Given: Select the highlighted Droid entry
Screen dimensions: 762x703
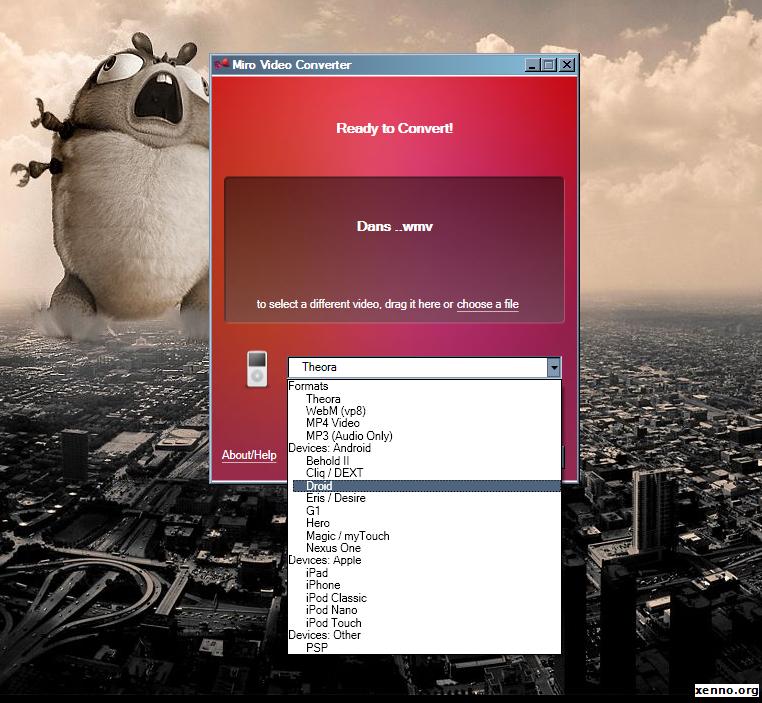Looking at the screenshot, I should [426, 486].
